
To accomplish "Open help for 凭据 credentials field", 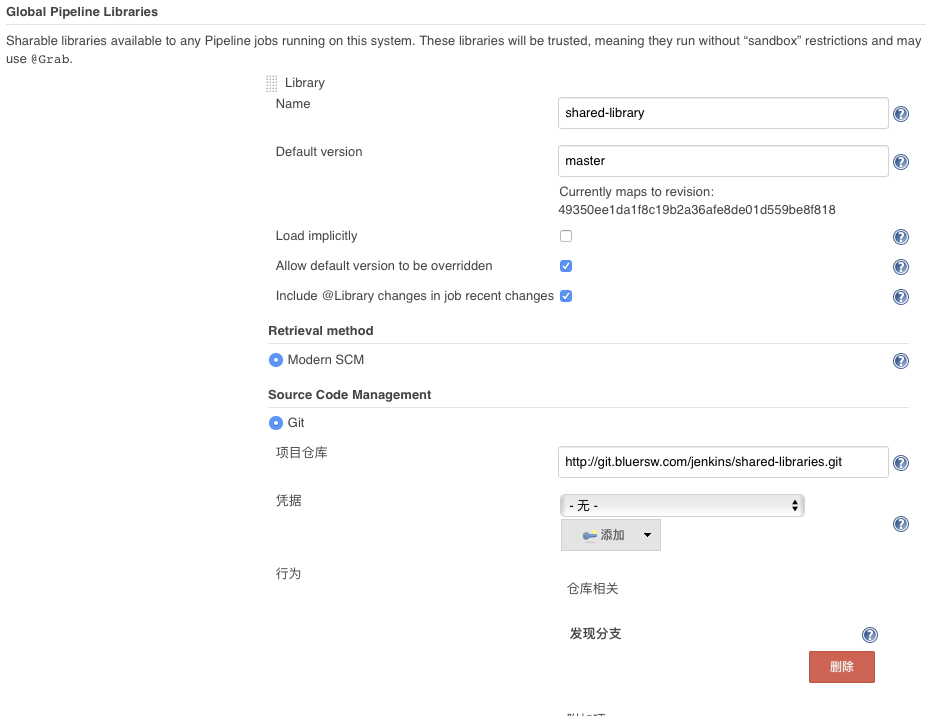I will [x=901, y=524].
